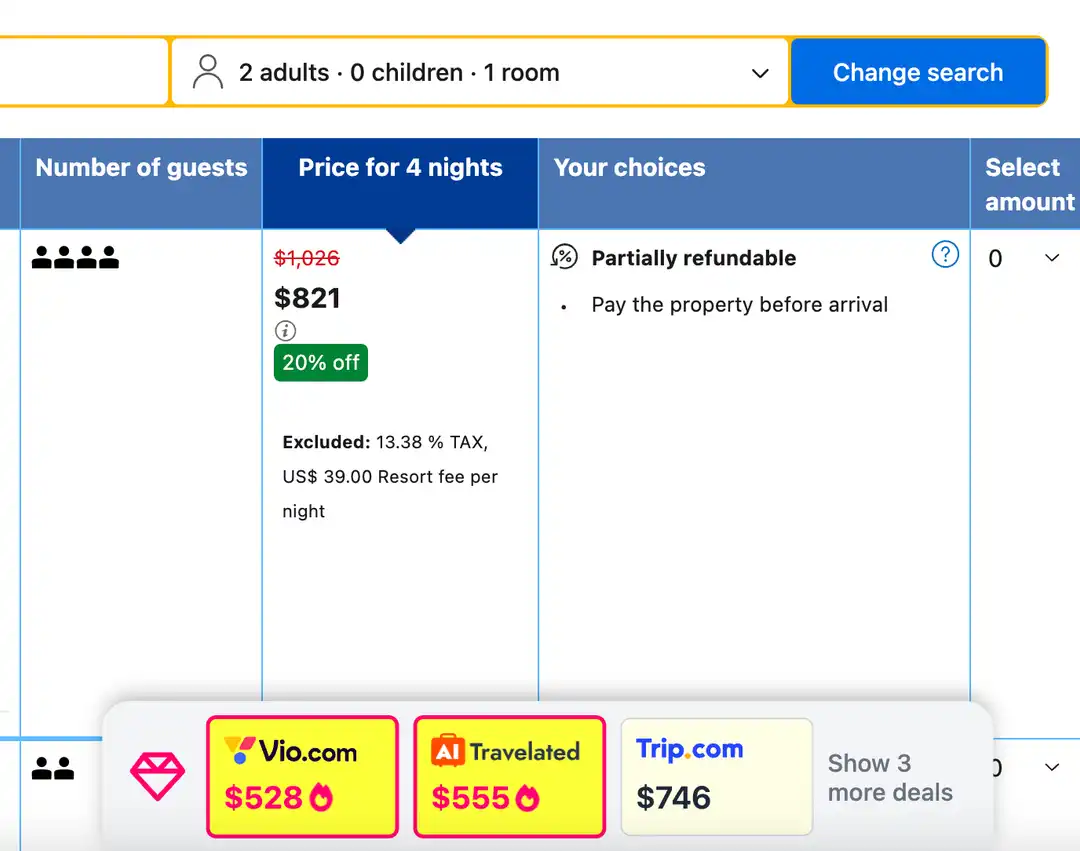The image size is (1080, 851).
Task: Select the Travelated $555 deal
Action: [509, 776]
